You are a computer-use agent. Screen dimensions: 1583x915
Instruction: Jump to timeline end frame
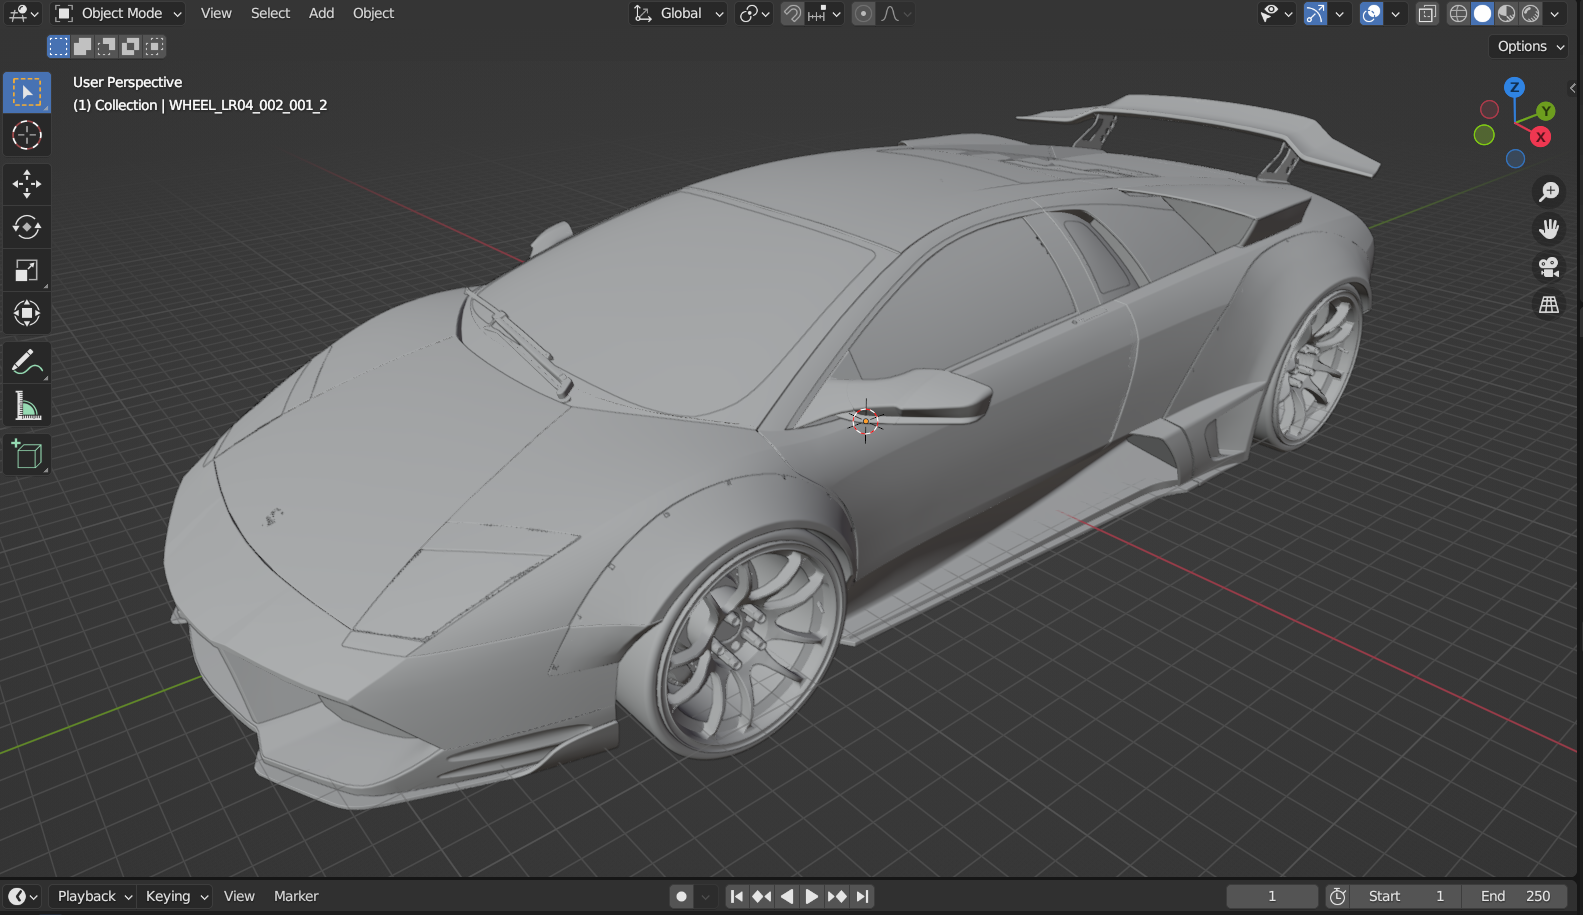click(x=862, y=896)
